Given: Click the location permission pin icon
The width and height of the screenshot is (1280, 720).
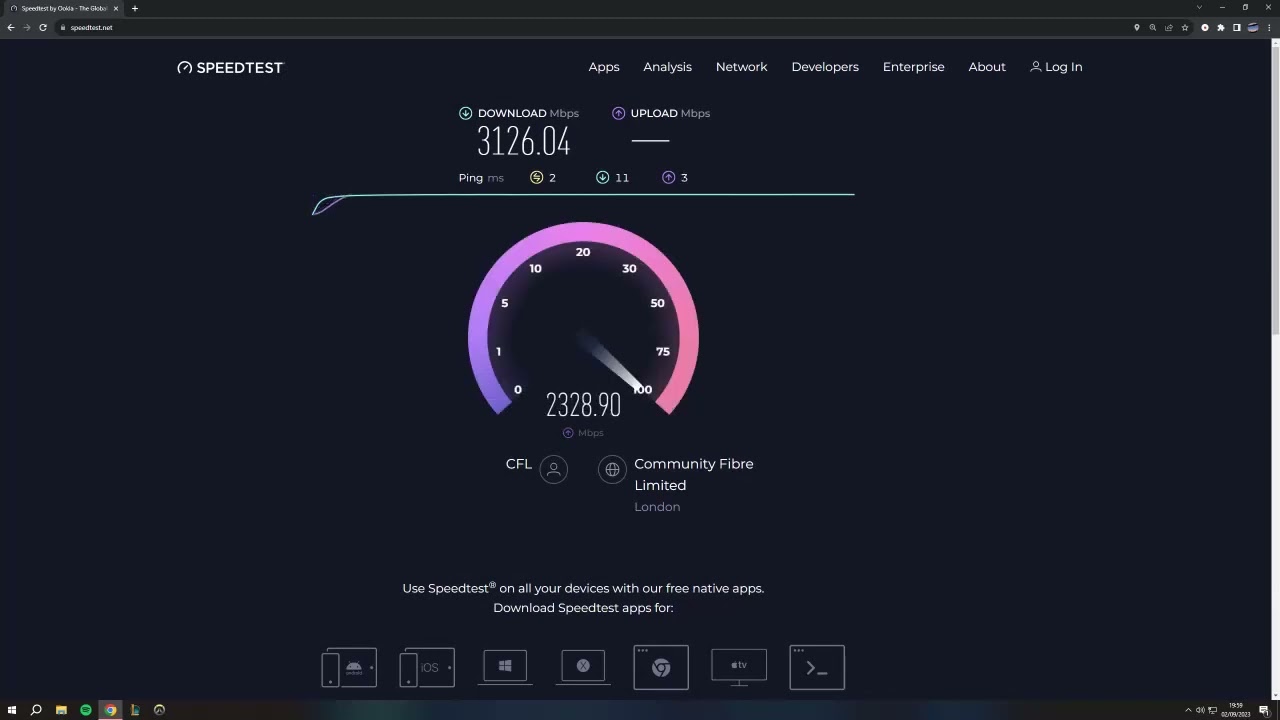Looking at the screenshot, I should (x=1136, y=27).
